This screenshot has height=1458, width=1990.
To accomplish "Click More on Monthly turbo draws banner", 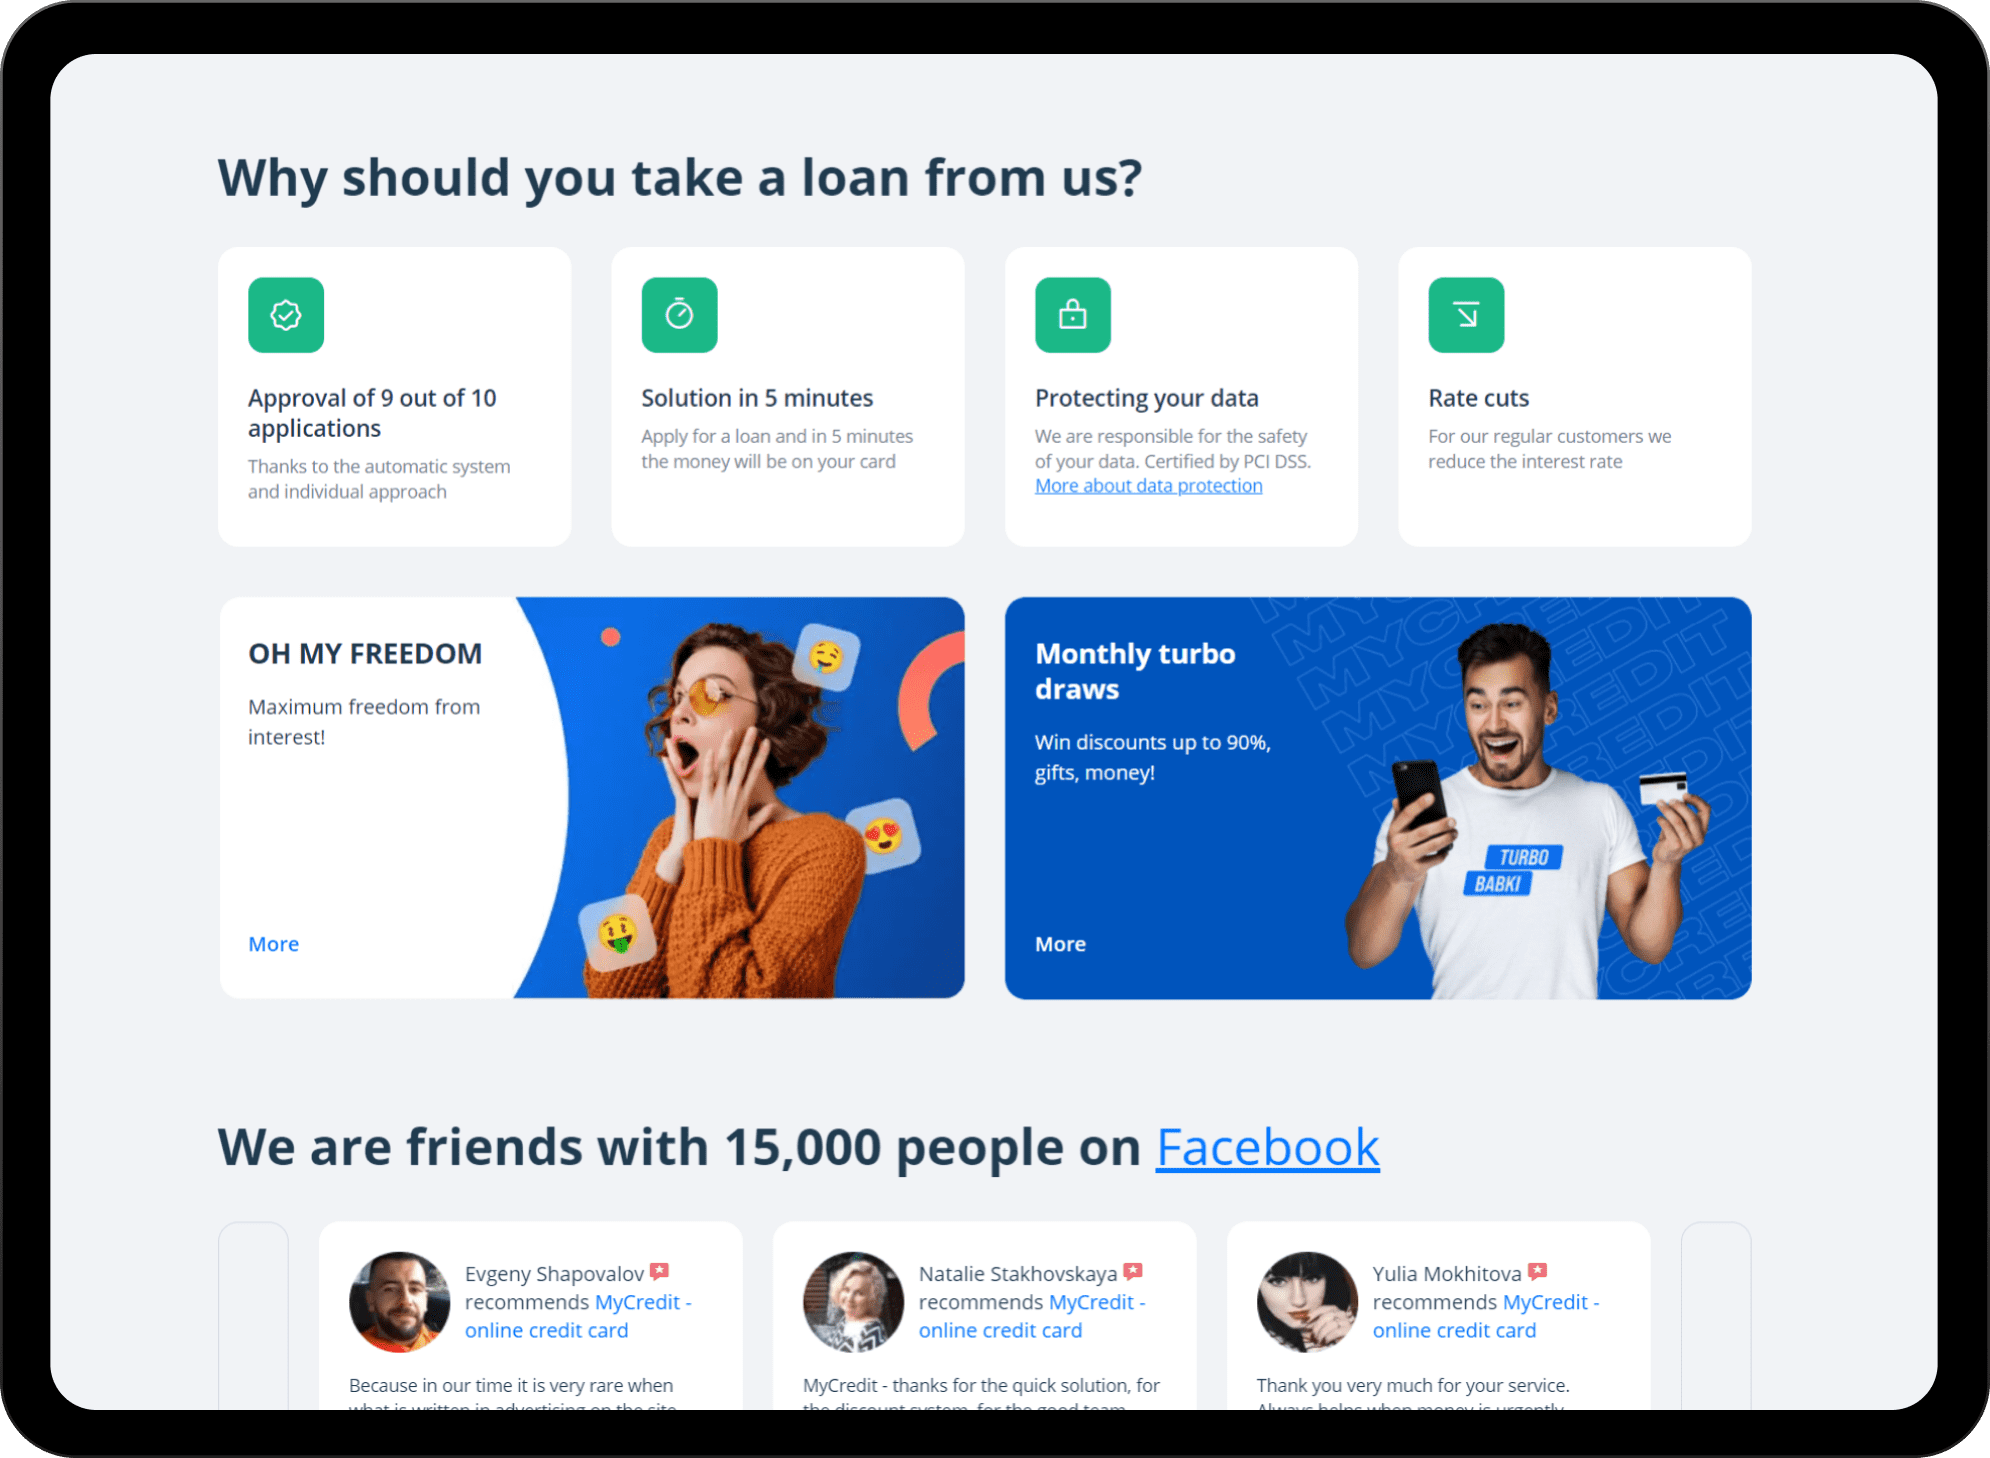I will coord(1060,944).
